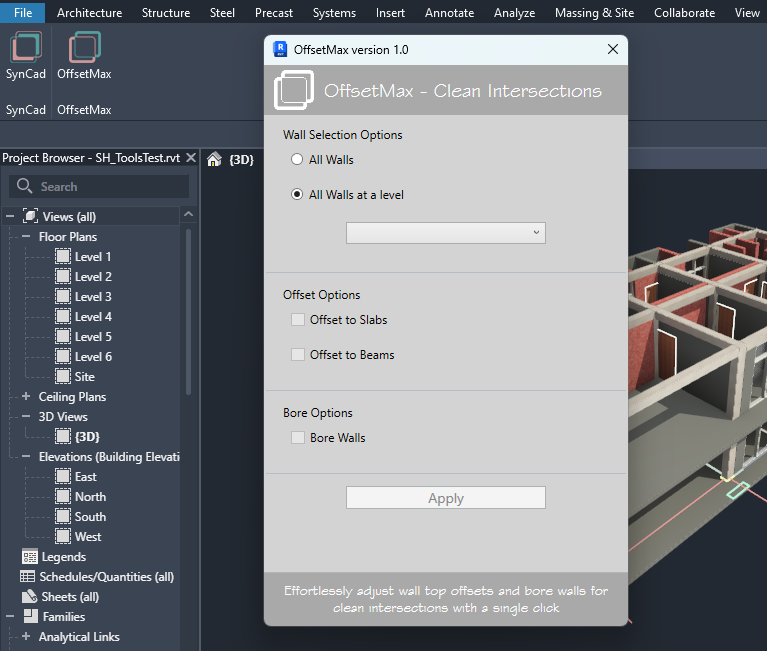Viewport: 767px width, 651px height.
Task: Close the Project Browser panel
Action: [191, 157]
